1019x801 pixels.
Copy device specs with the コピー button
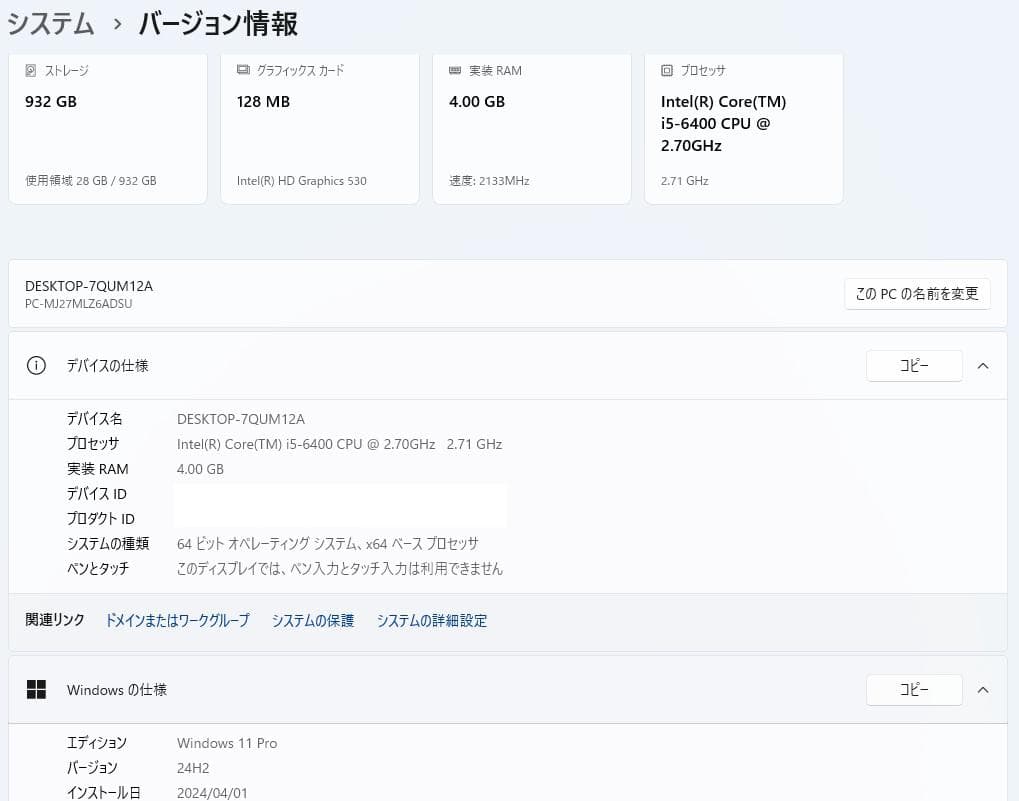tap(913, 365)
